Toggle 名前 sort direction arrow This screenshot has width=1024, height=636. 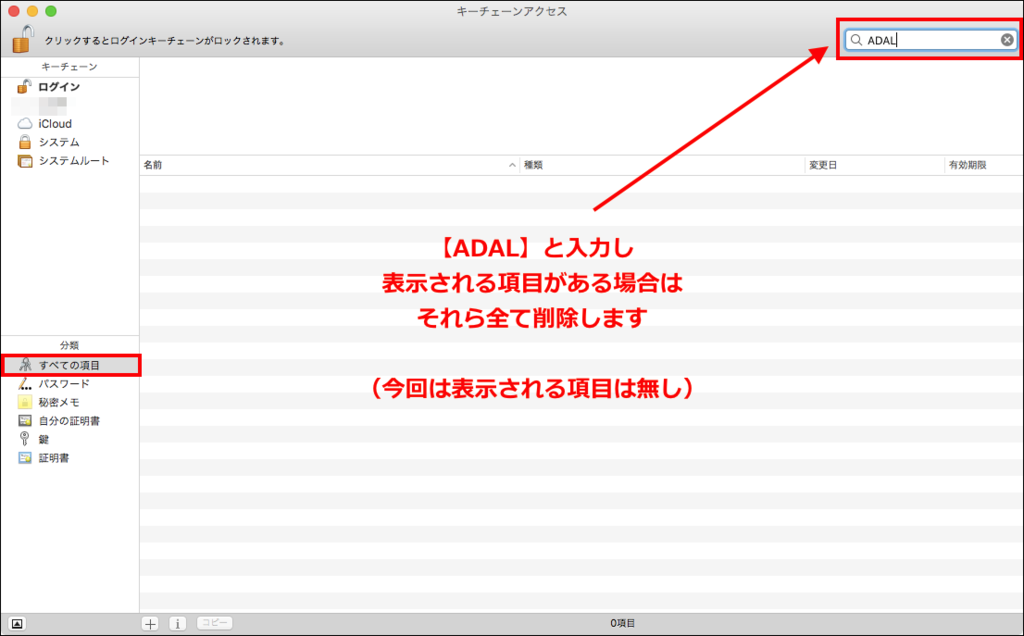coord(512,165)
